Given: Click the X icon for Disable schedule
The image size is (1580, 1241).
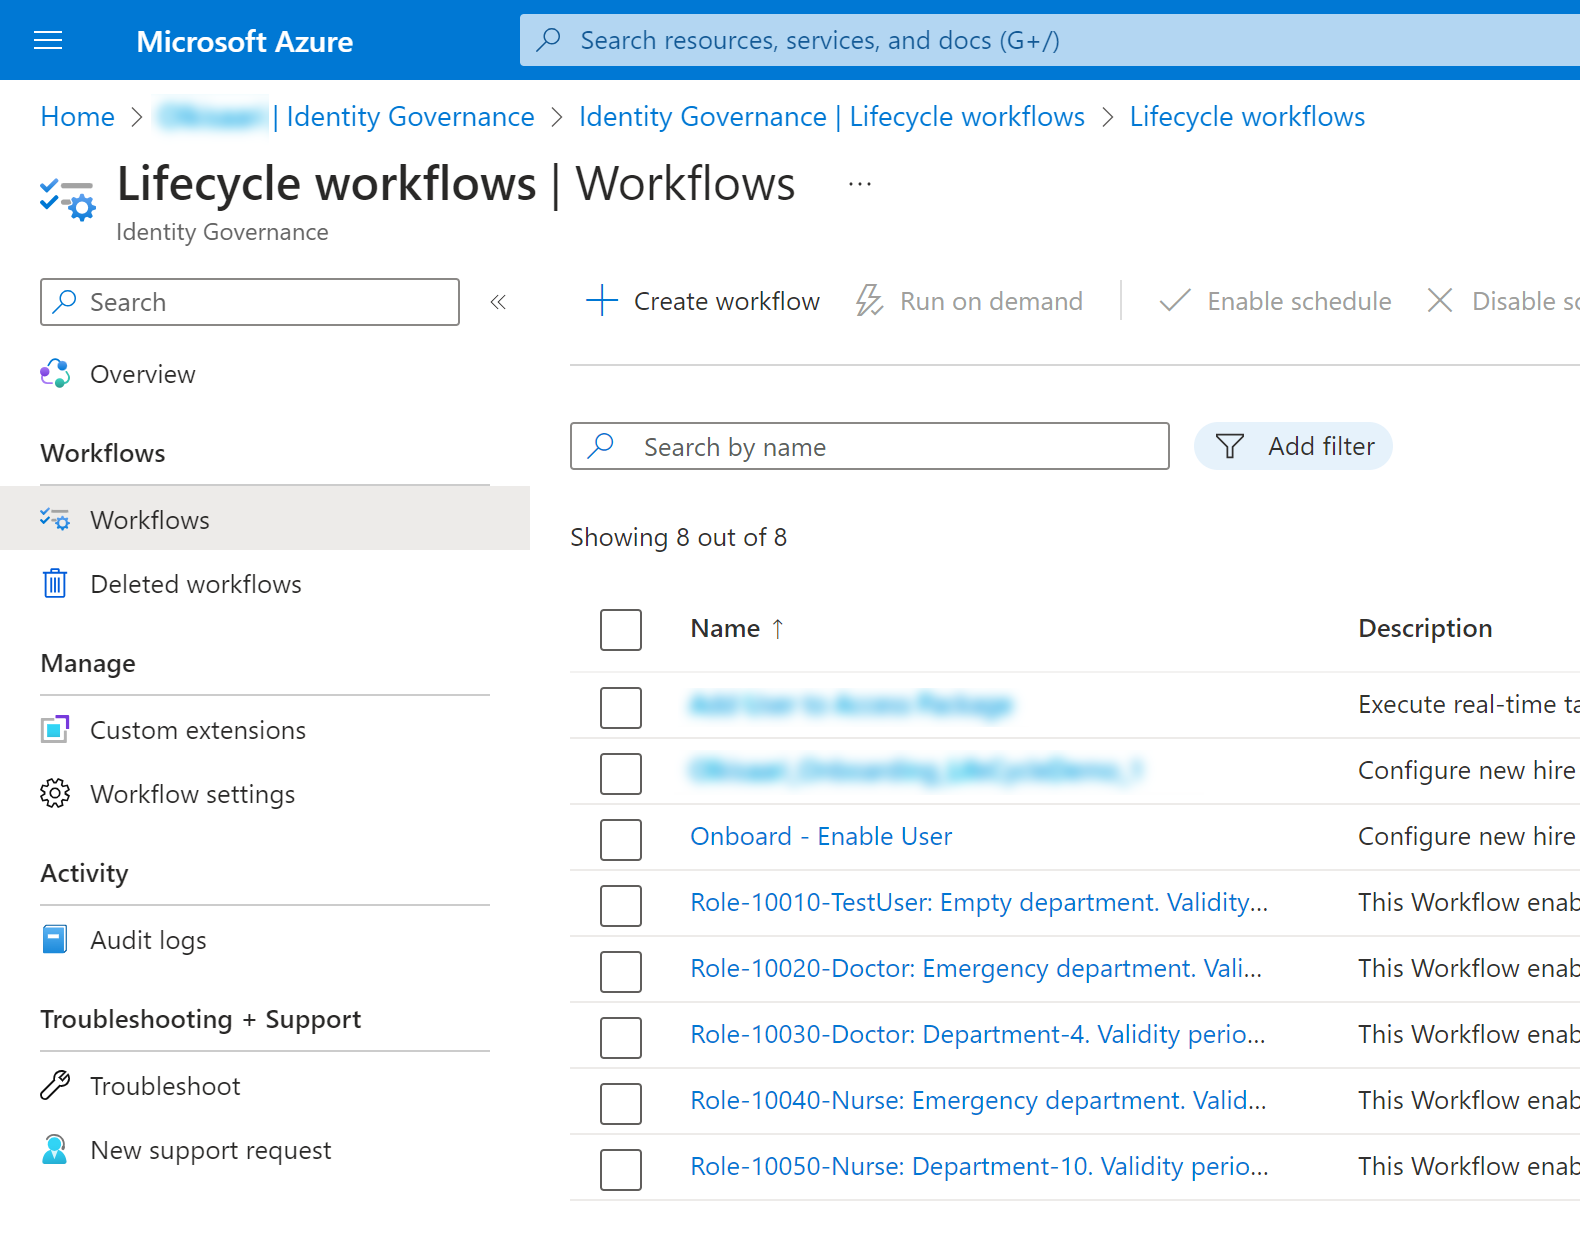Looking at the screenshot, I should pyautogui.click(x=1440, y=300).
